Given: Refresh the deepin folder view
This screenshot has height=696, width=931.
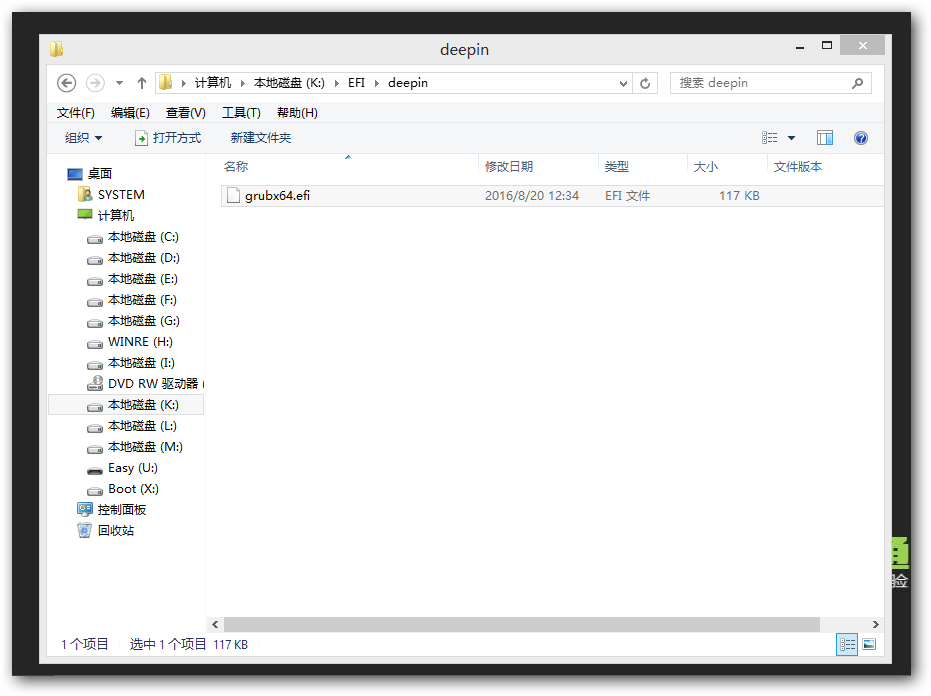Looking at the screenshot, I should pos(645,83).
